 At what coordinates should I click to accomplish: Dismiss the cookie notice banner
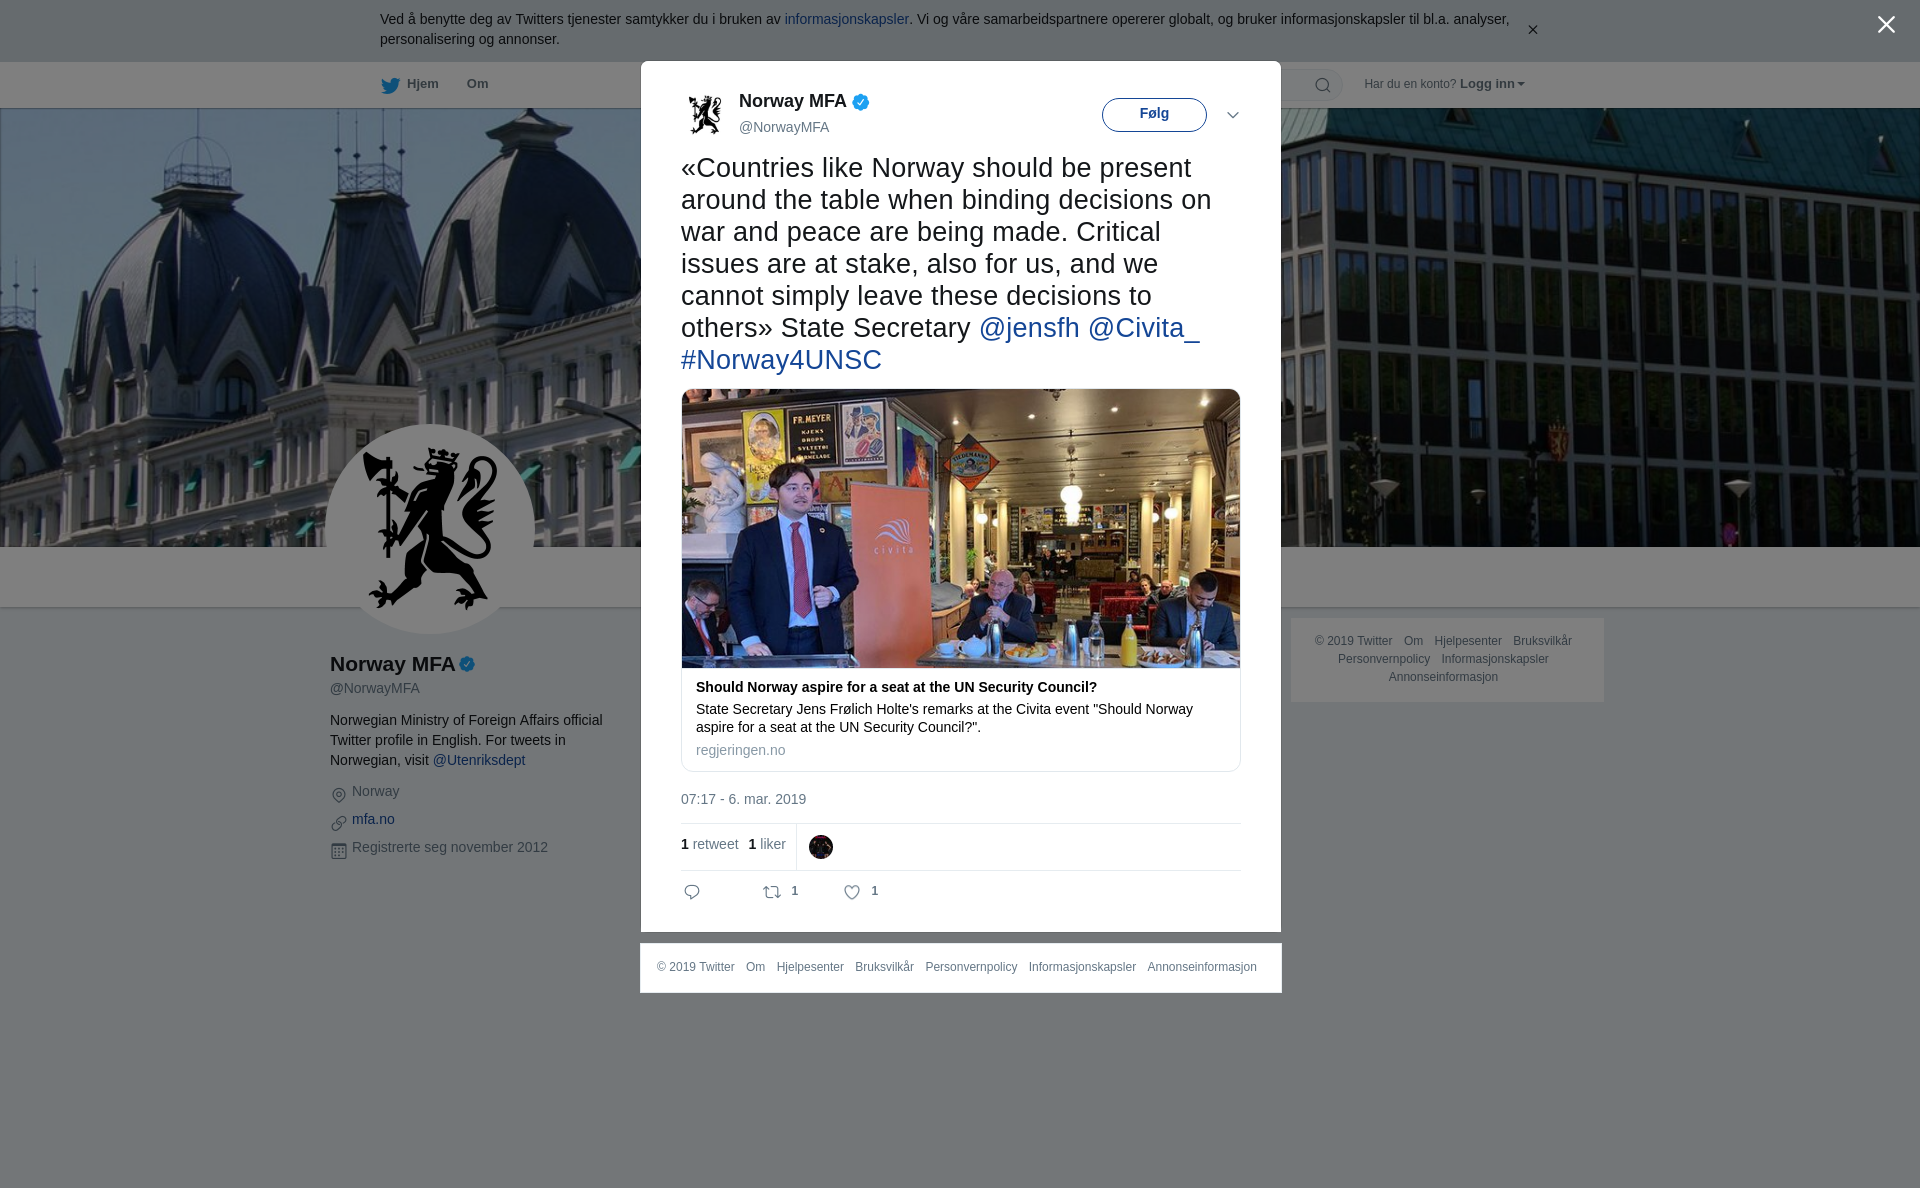1532,30
